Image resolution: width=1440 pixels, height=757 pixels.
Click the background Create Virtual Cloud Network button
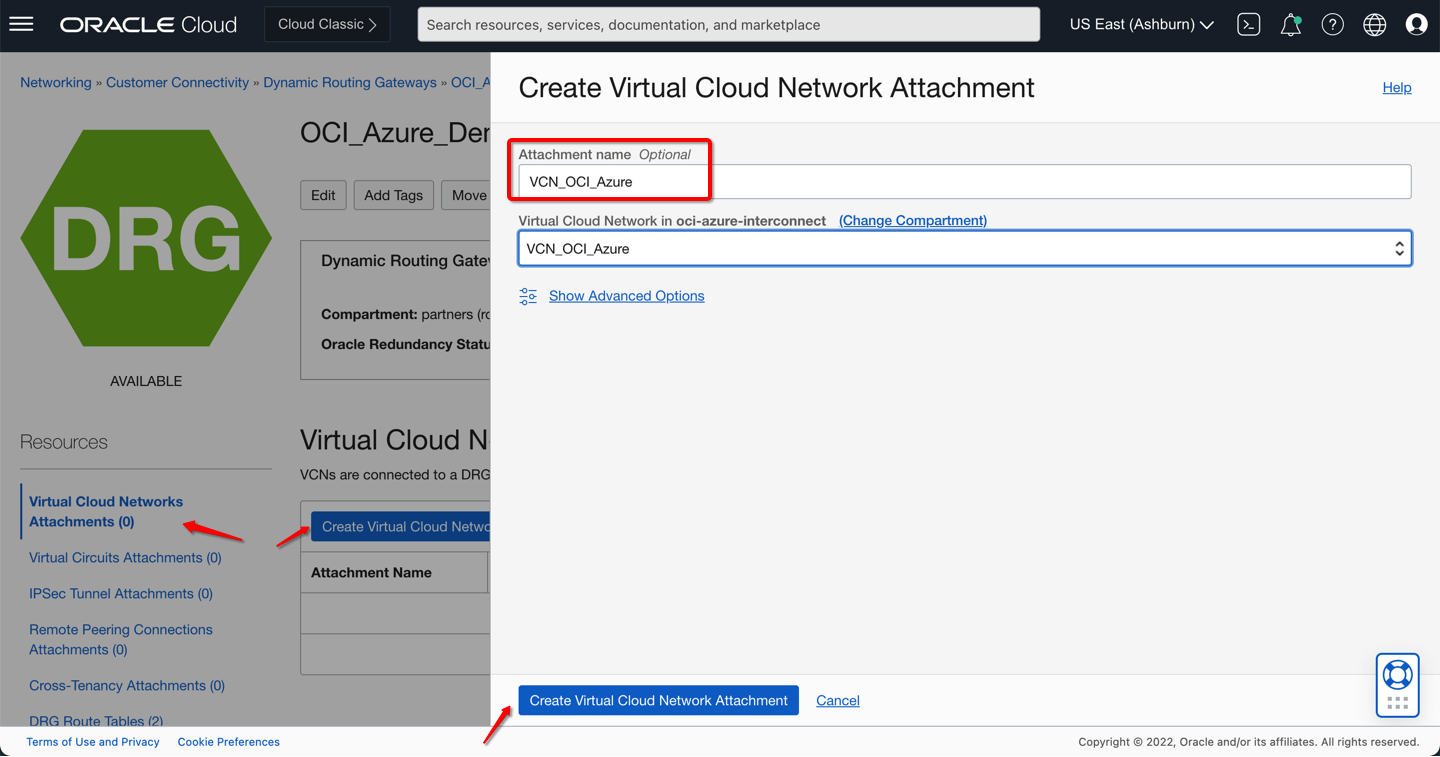click(x=400, y=527)
